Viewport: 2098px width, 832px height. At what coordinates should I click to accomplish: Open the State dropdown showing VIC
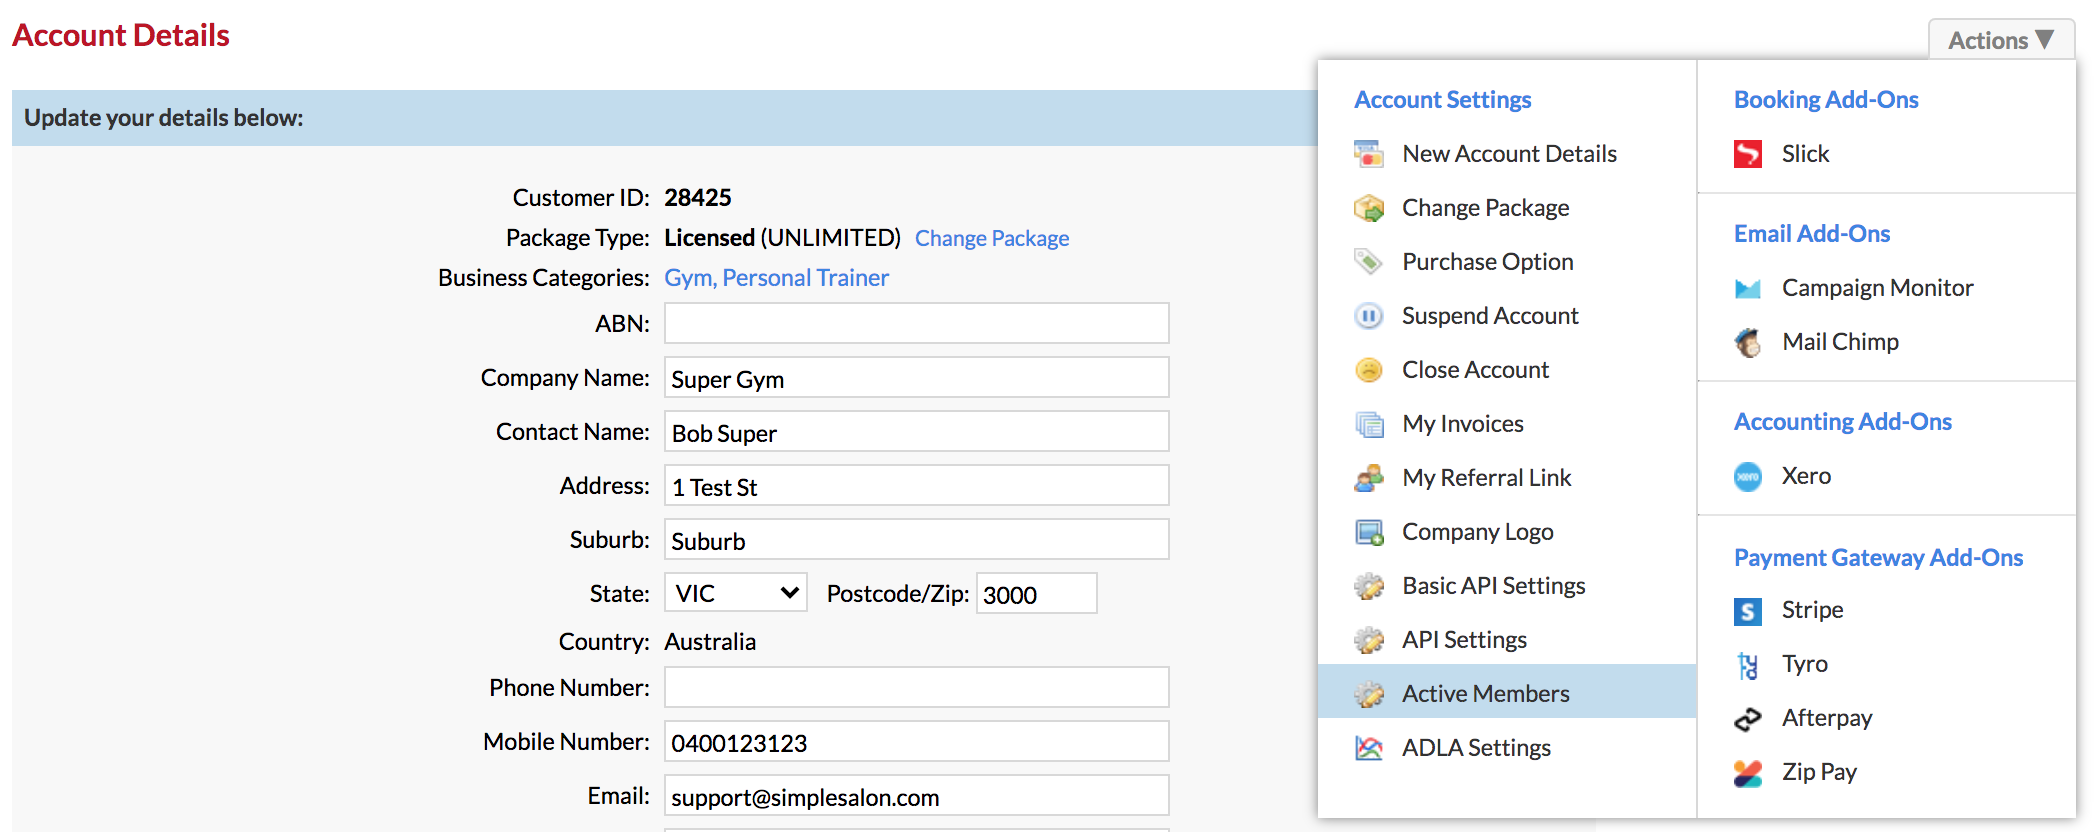735,593
